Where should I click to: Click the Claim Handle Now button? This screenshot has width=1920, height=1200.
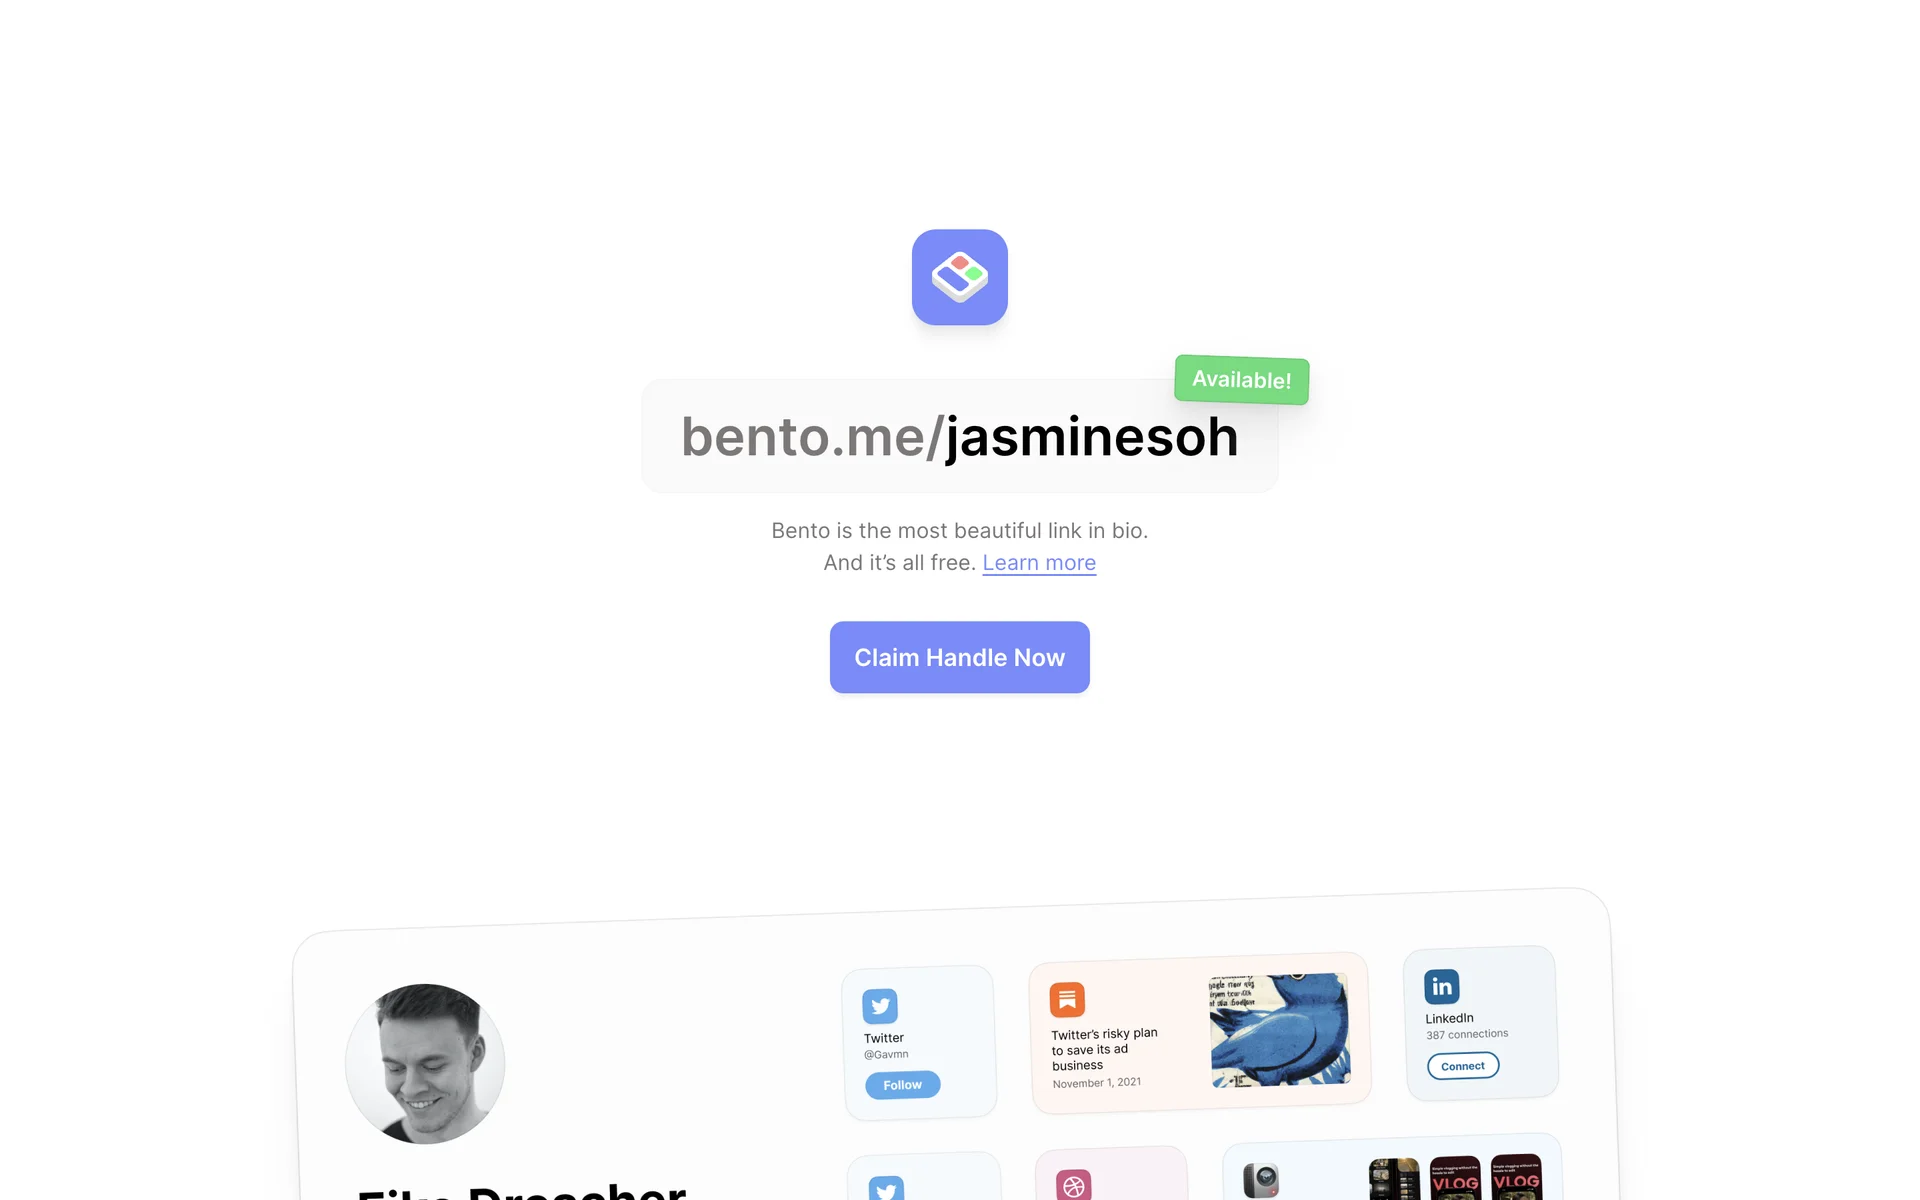[959, 657]
